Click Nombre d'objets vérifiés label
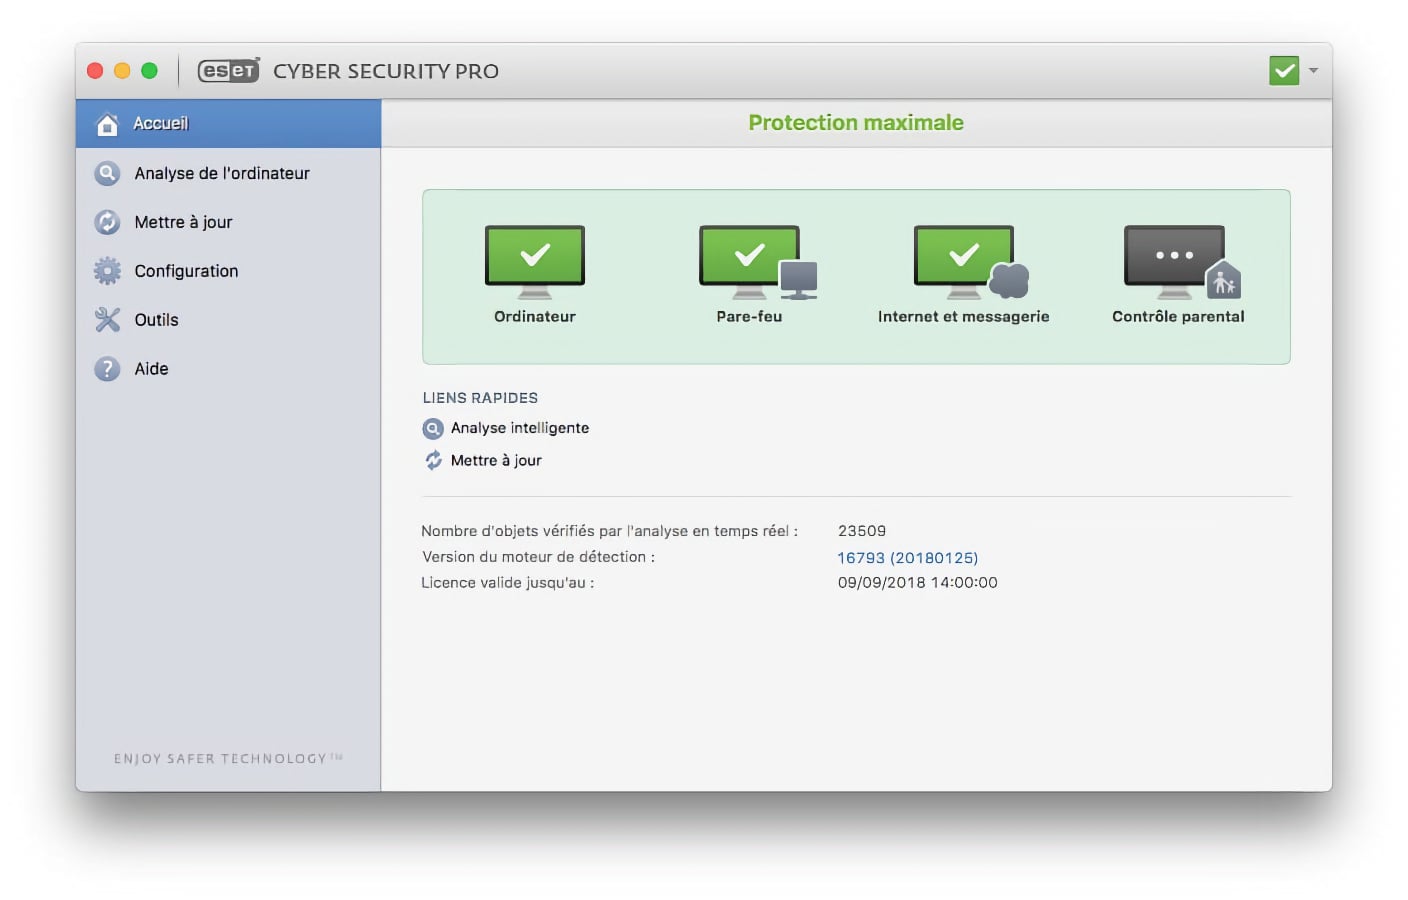Viewport: 1408px width, 900px height. [x=610, y=531]
